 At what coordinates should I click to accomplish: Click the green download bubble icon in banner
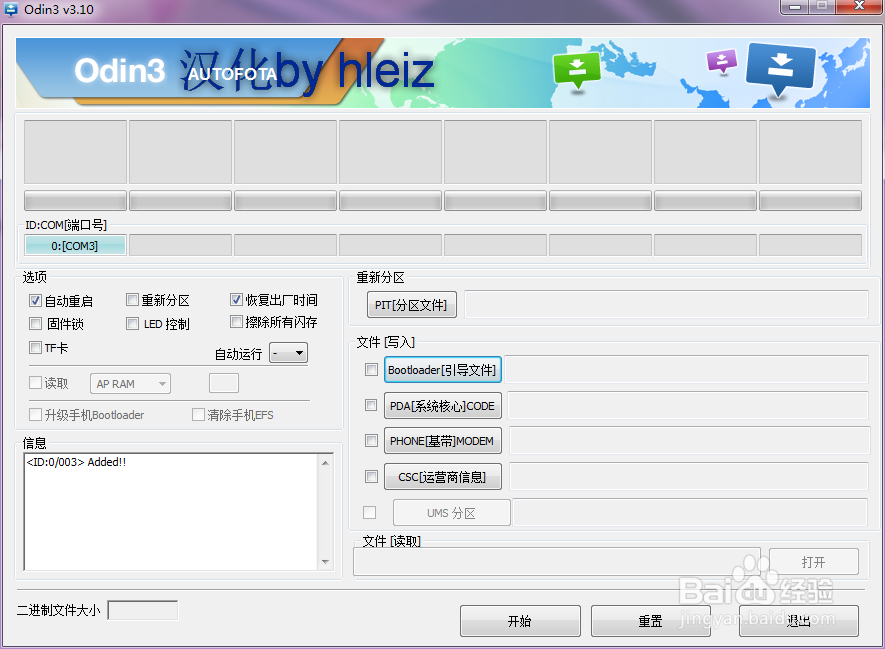pos(576,71)
